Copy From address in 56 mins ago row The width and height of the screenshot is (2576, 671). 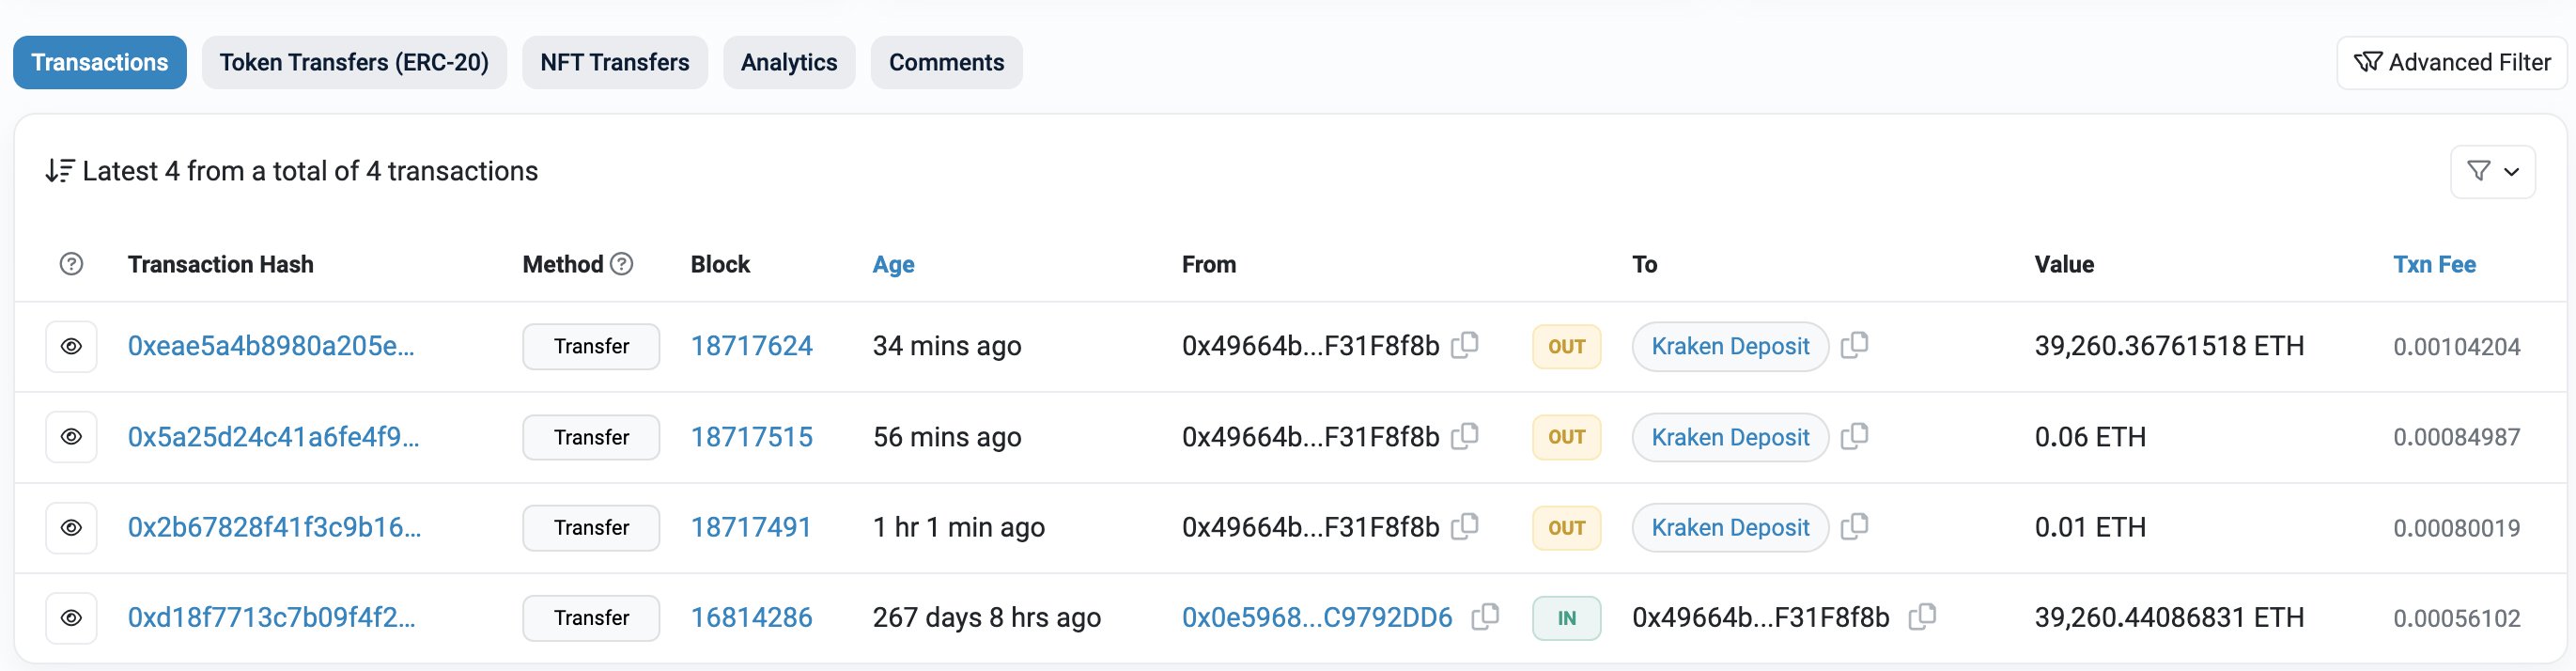(1465, 436)
